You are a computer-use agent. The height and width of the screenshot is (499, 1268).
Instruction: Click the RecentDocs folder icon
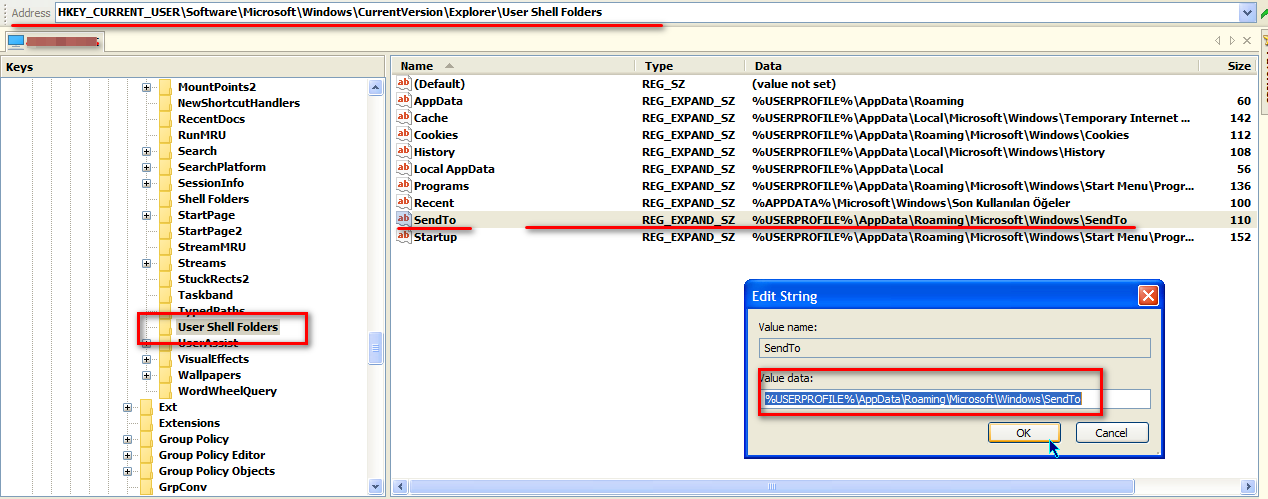(165, 119)
